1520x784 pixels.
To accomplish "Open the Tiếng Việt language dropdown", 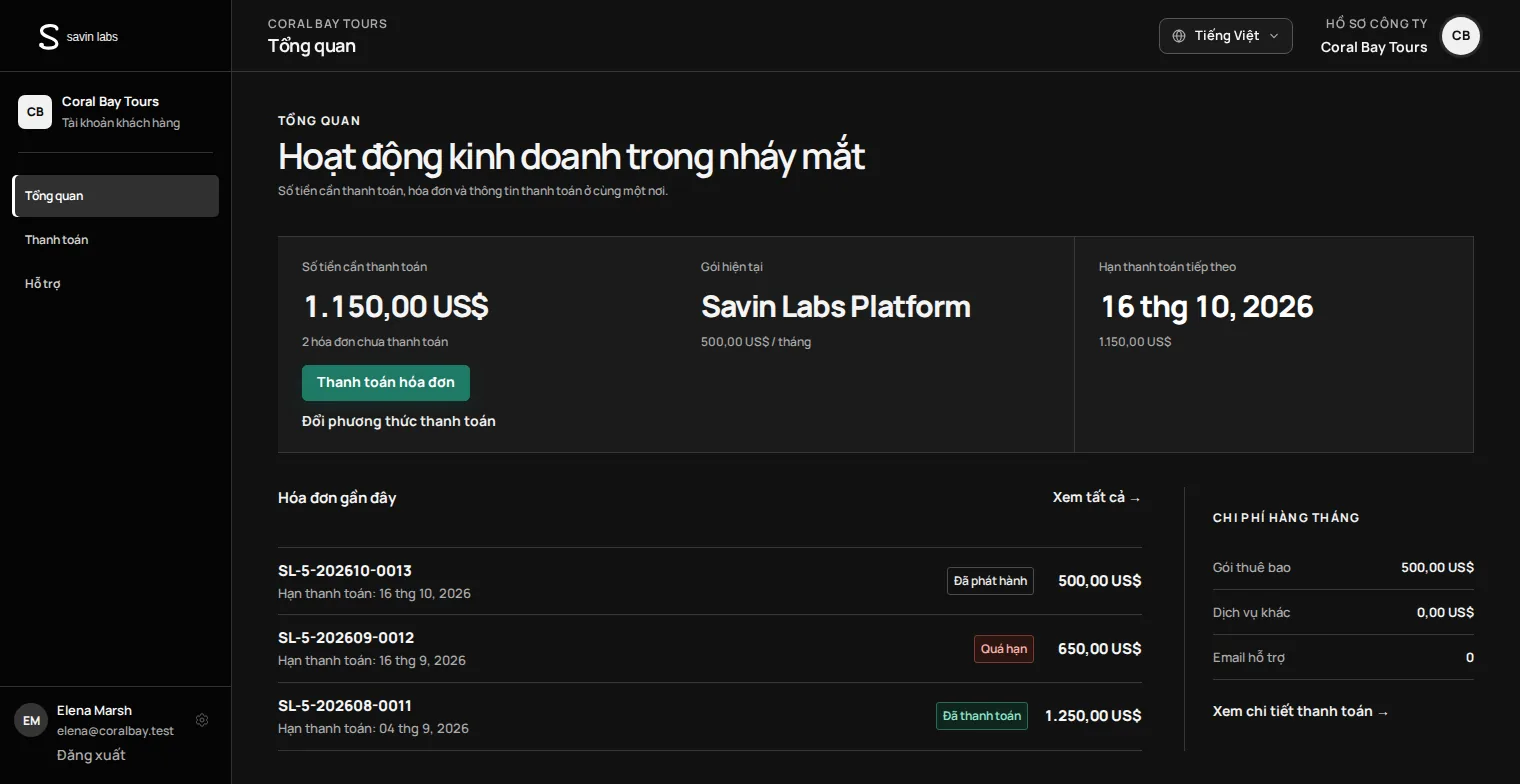I will 1226,36.
